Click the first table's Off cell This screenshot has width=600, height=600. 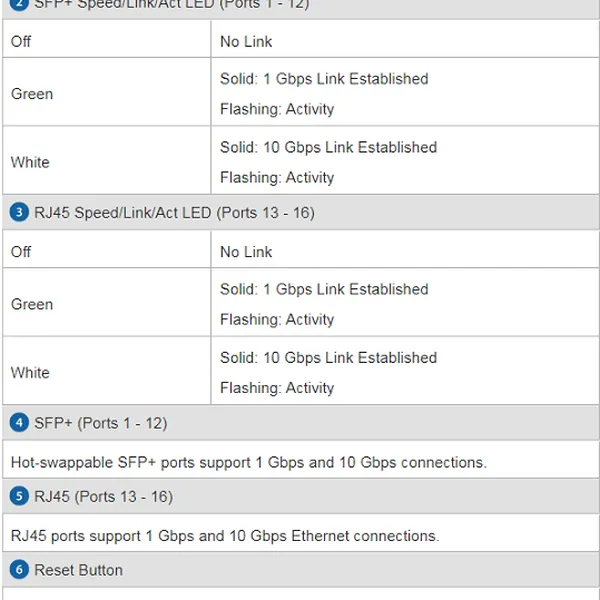pos(21,42)
